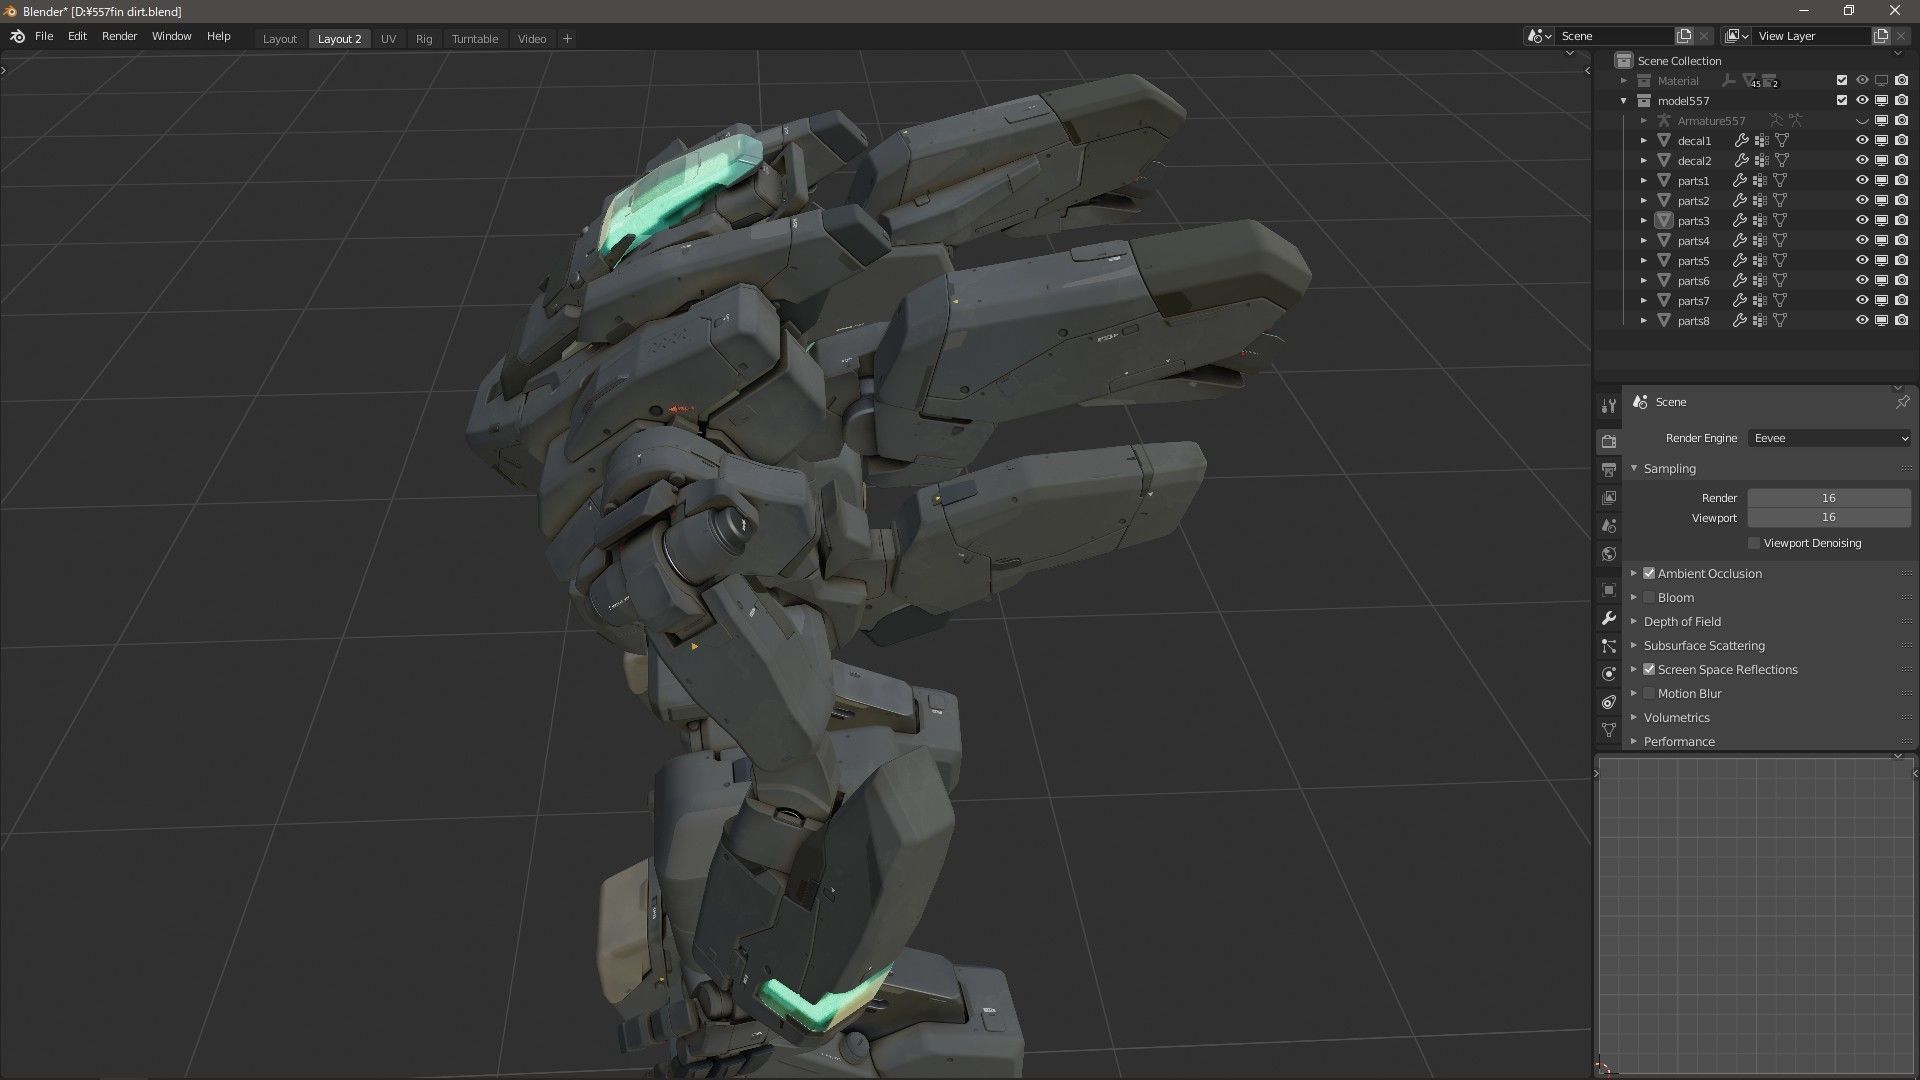This screenshot has height=1080, width=1920.
Task: Hide parts3 with its eye icon
Action: (x=1861, y=221)
